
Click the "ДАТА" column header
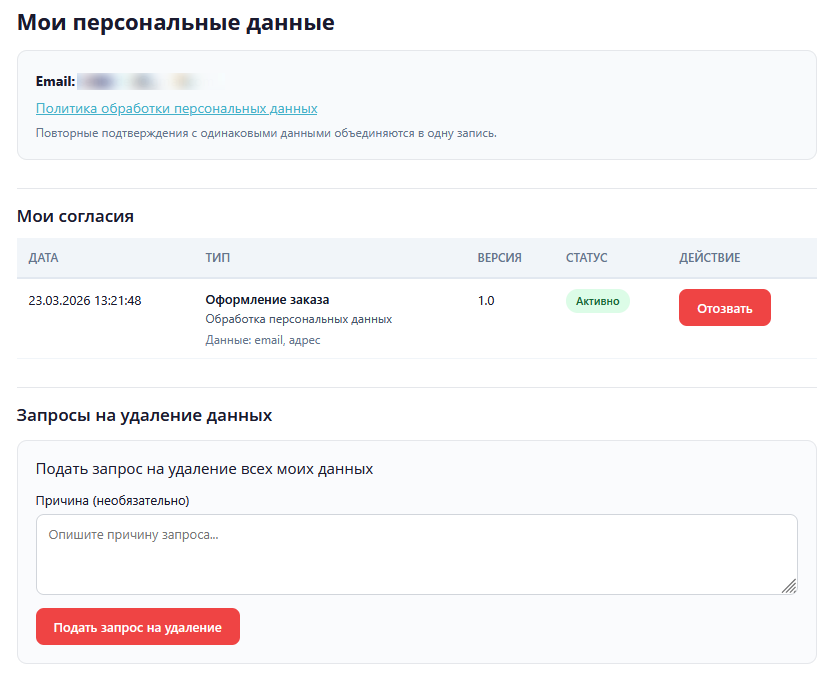[x=44, y=257]
